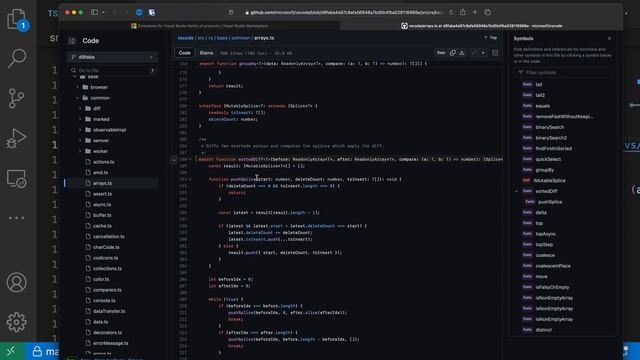Screen dimensions: 640x360
Task: Open buffer.ts in file tree
Action: (x=102, y=215)
